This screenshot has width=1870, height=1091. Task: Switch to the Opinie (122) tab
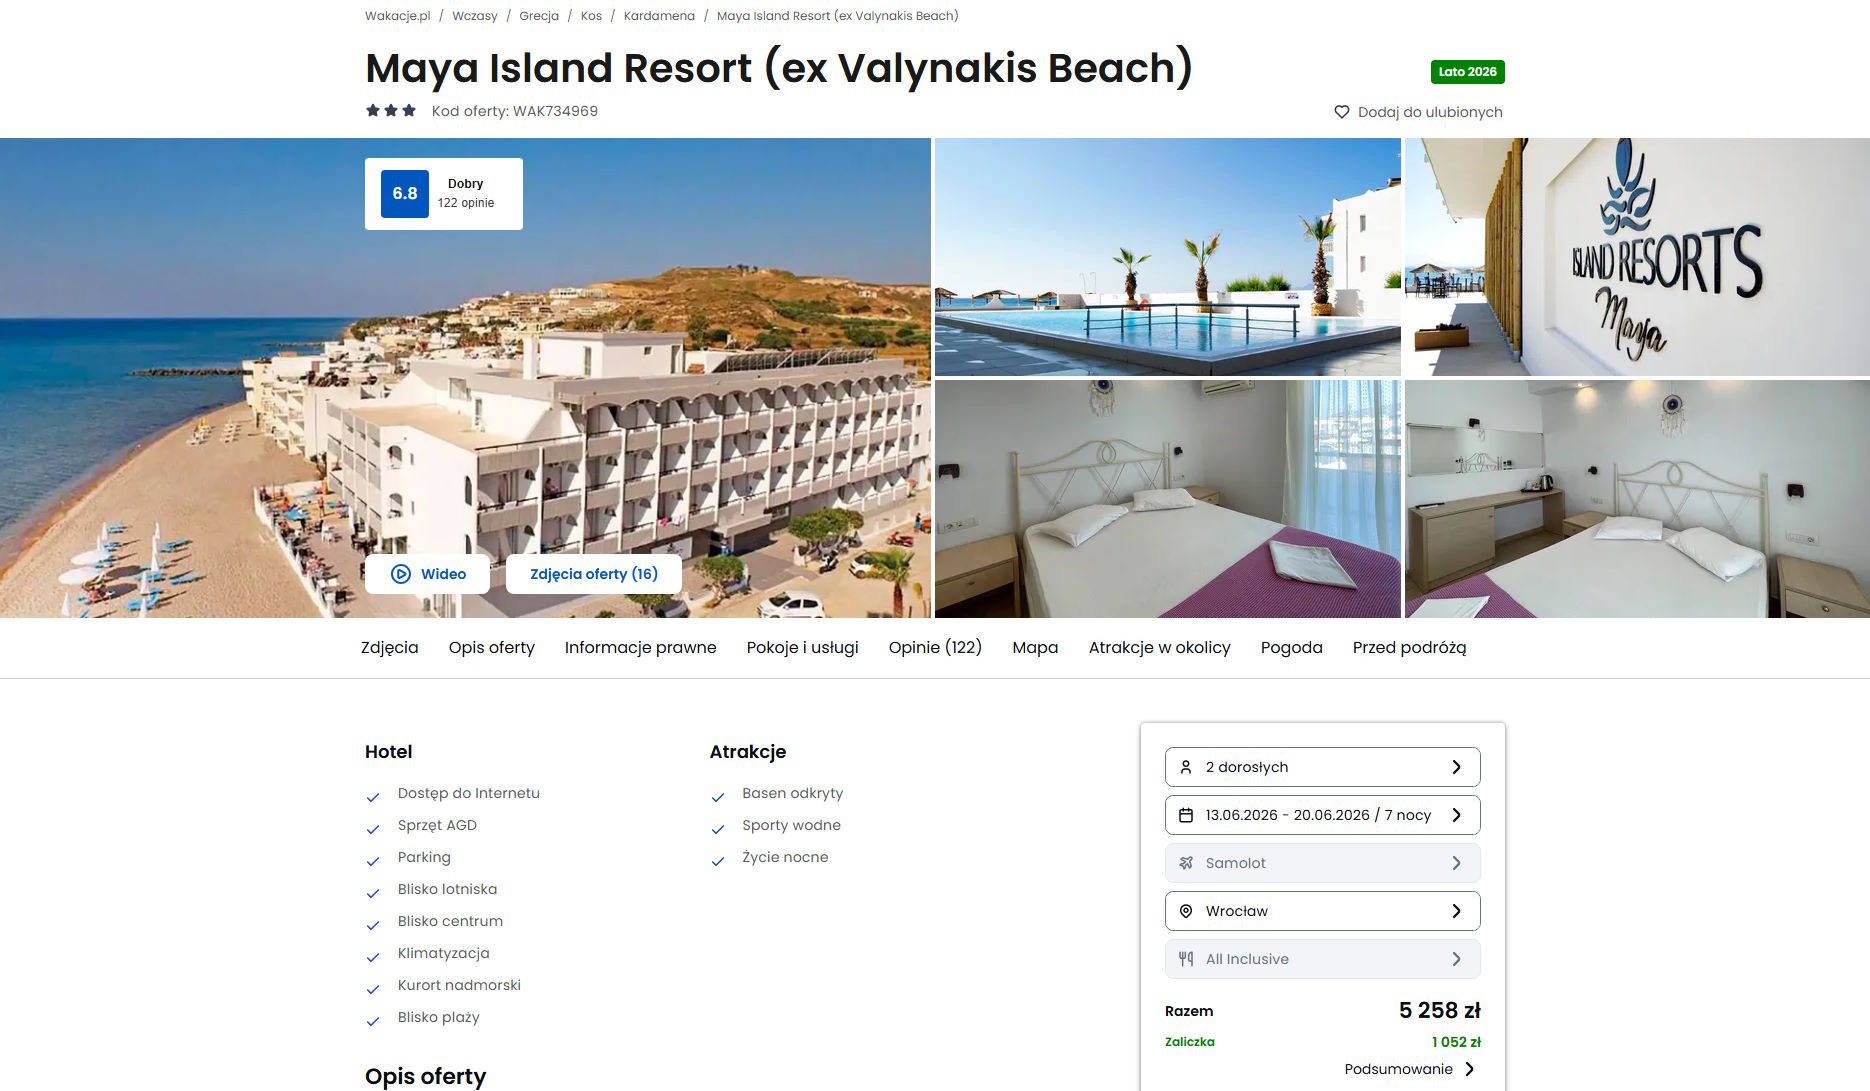pos(935,648)
